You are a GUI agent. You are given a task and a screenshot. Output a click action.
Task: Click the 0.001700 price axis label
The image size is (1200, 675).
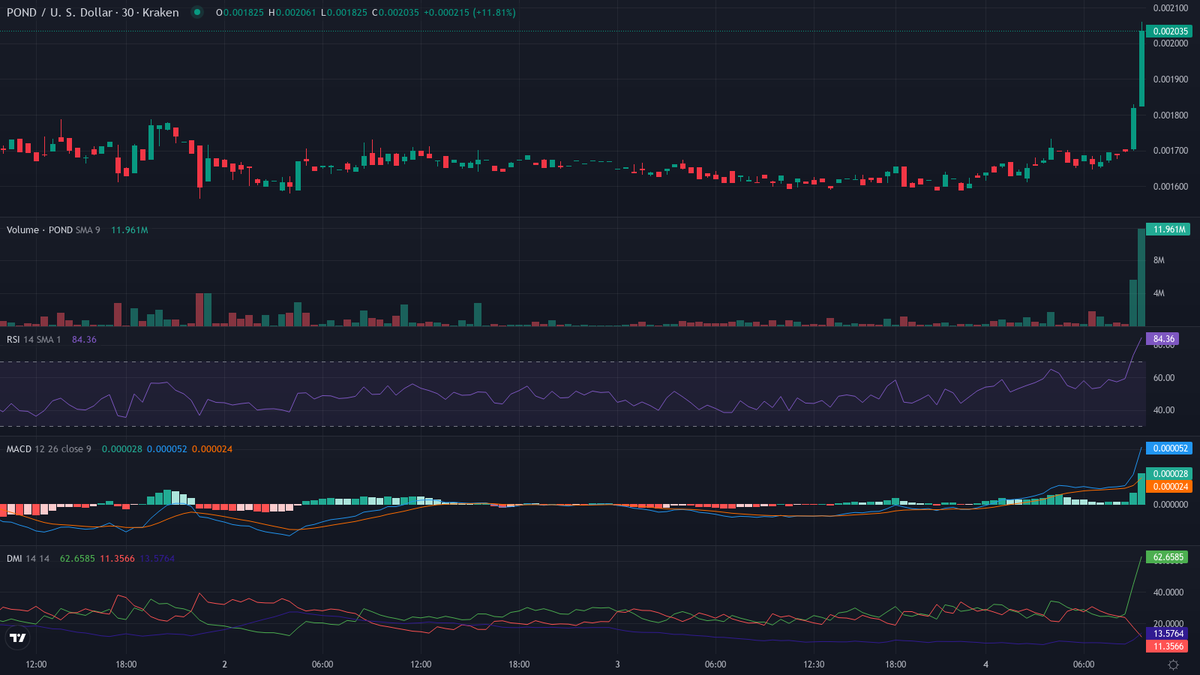pyautogui.click(x=1170, y=151)
